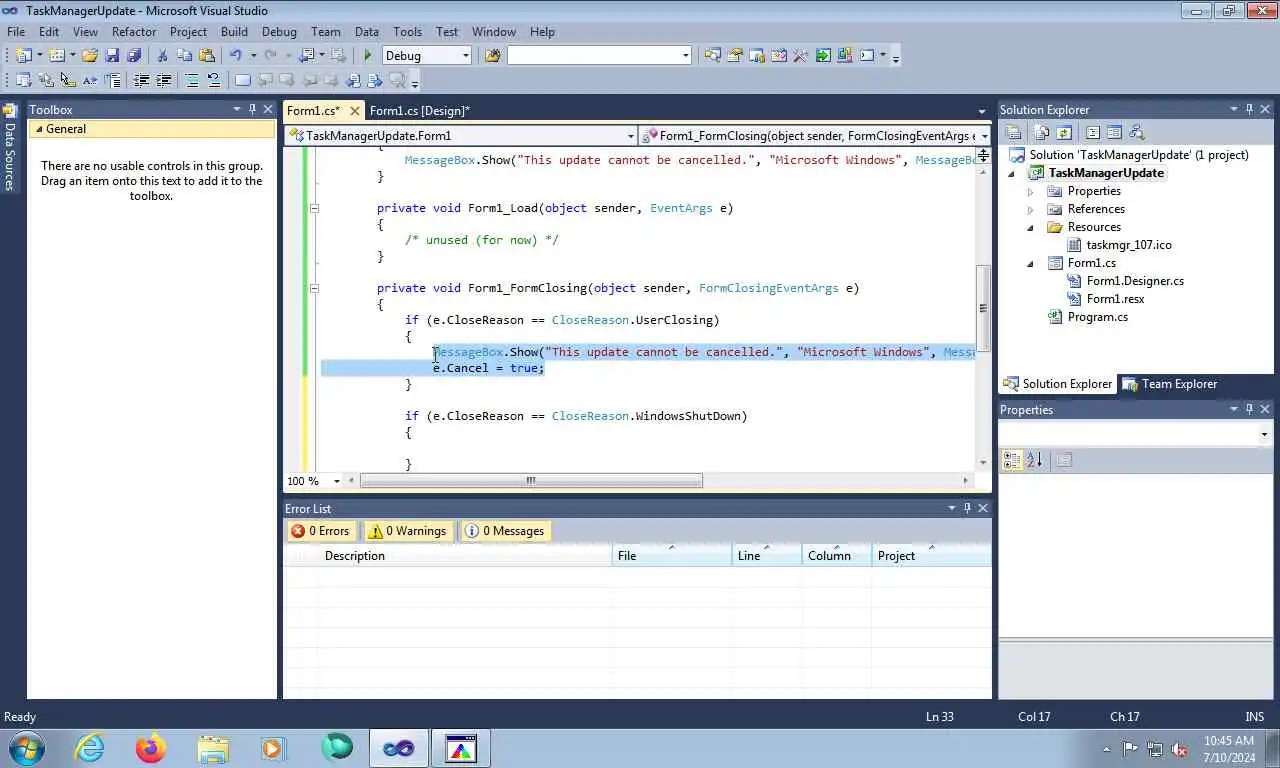The height and width of the screenshot is (768, 1280).
Task: Open the 100 % zoom dropdown
Action: (336, 481)
